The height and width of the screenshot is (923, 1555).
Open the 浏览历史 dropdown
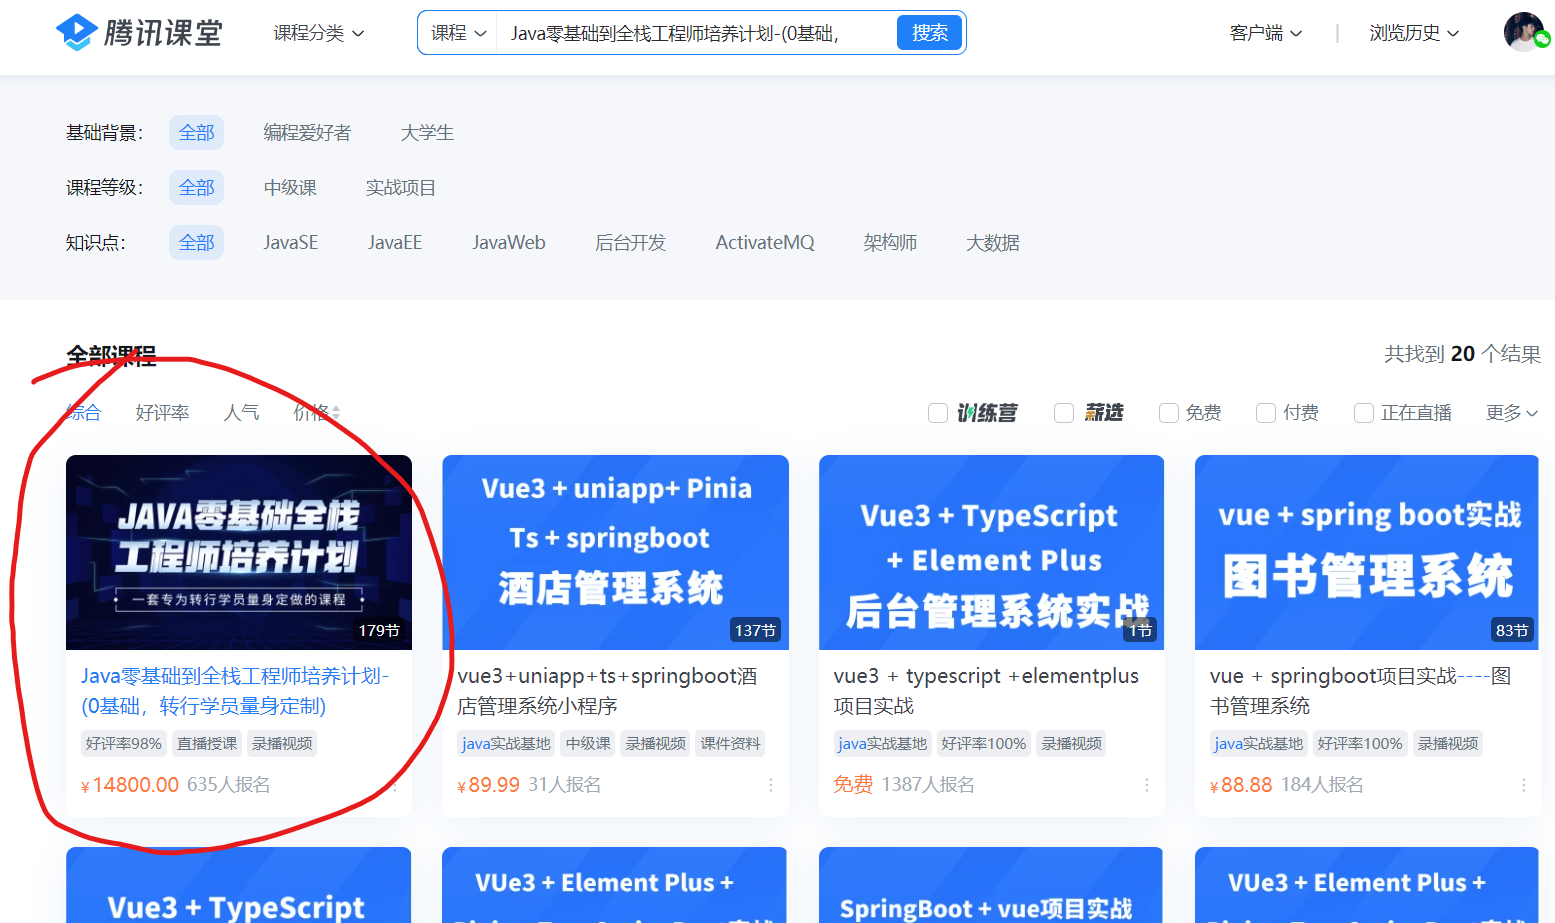(x=1414, y=33)
